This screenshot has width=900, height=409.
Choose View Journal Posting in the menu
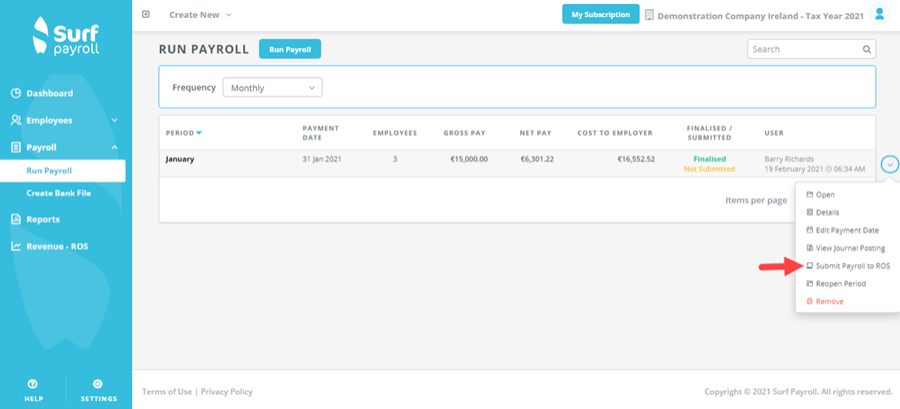pyautogui.click(x=851, y=248)
